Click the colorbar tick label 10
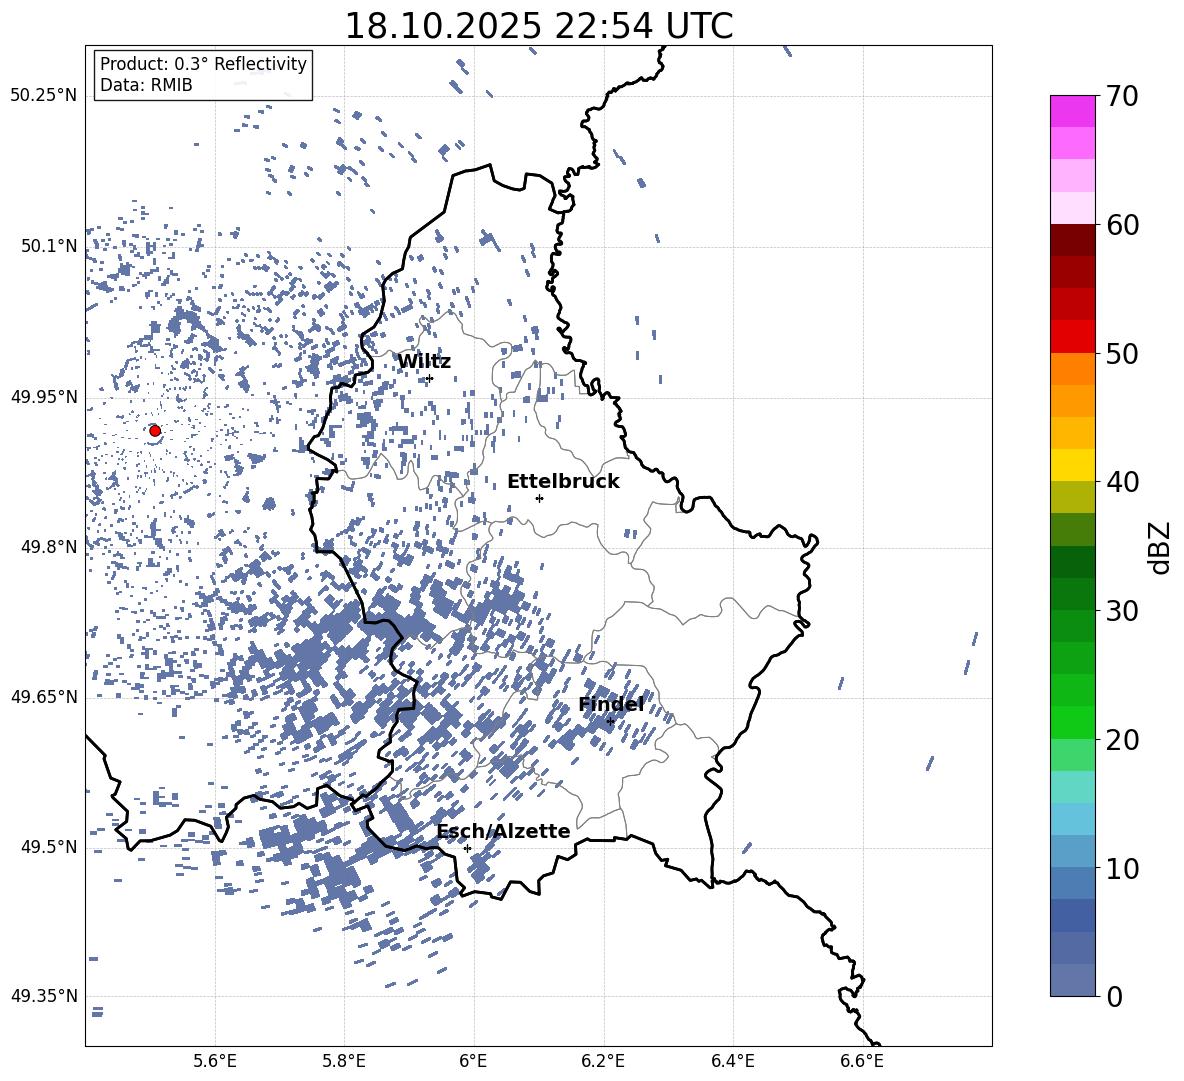The height and width of the screenshot is (1081, 1184). pyautogui.click(x=1122, y=868)
